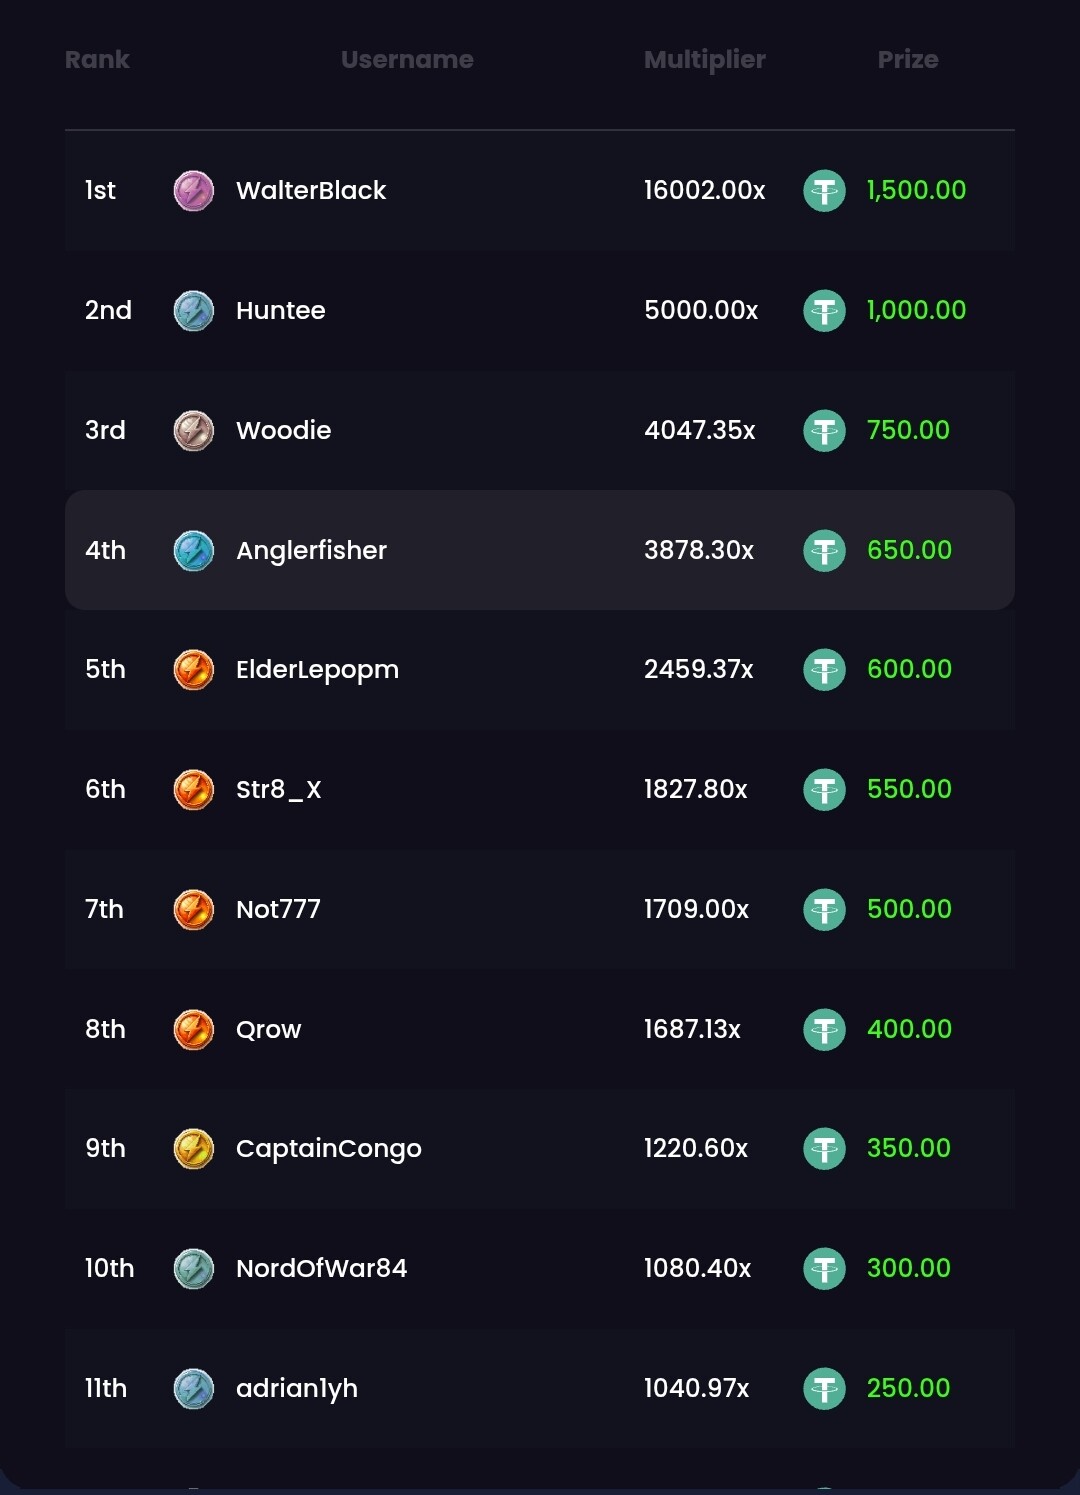Click the Username column header
1080x1495 pixels.
pyautogui.click(x=407, y=59)
